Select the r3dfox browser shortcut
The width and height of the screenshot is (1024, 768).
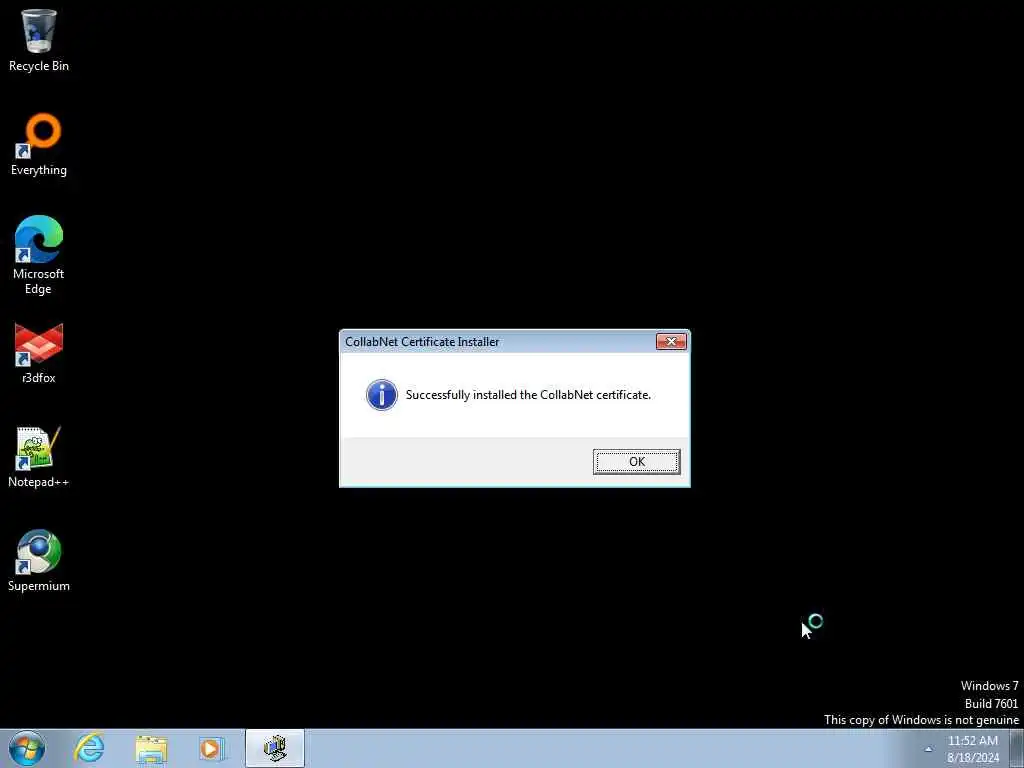tap(39, 353)
